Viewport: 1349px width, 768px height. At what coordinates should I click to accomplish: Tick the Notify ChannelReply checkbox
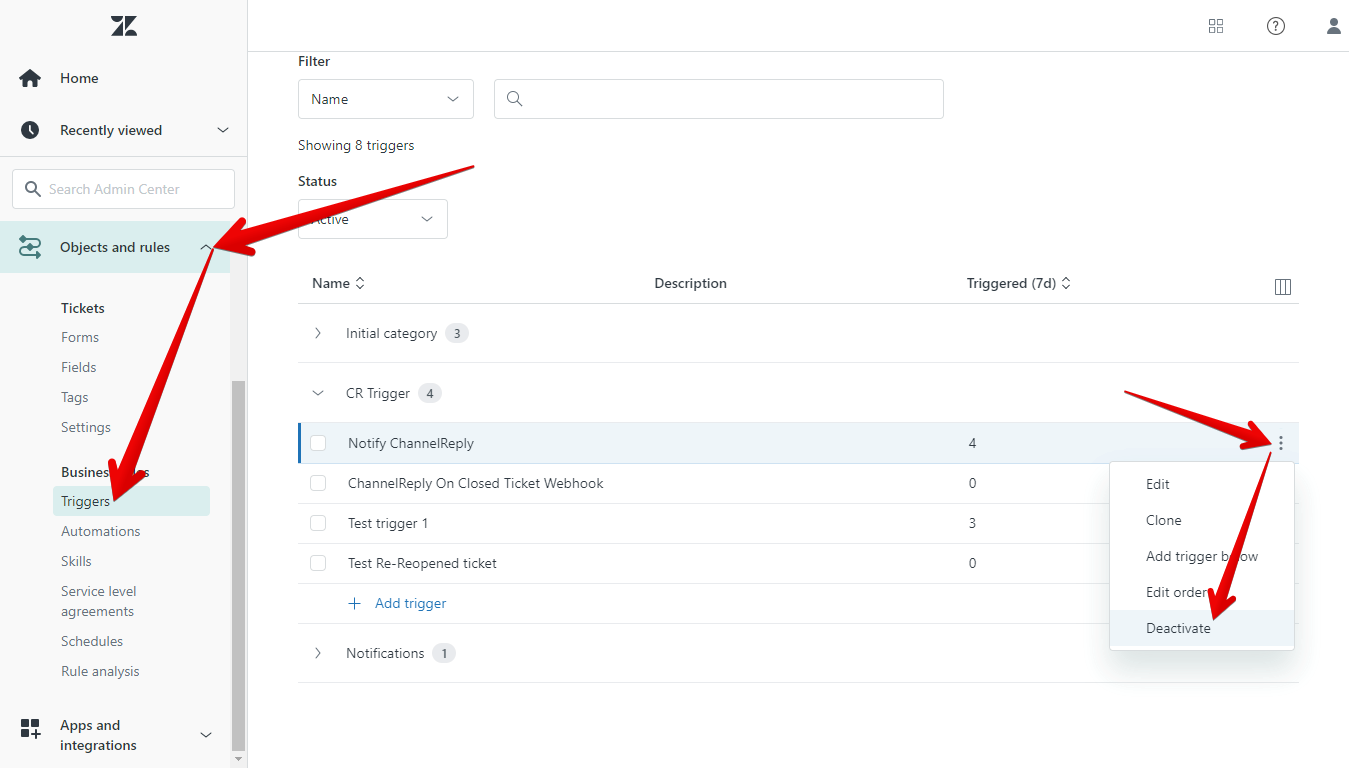point(318,443)
